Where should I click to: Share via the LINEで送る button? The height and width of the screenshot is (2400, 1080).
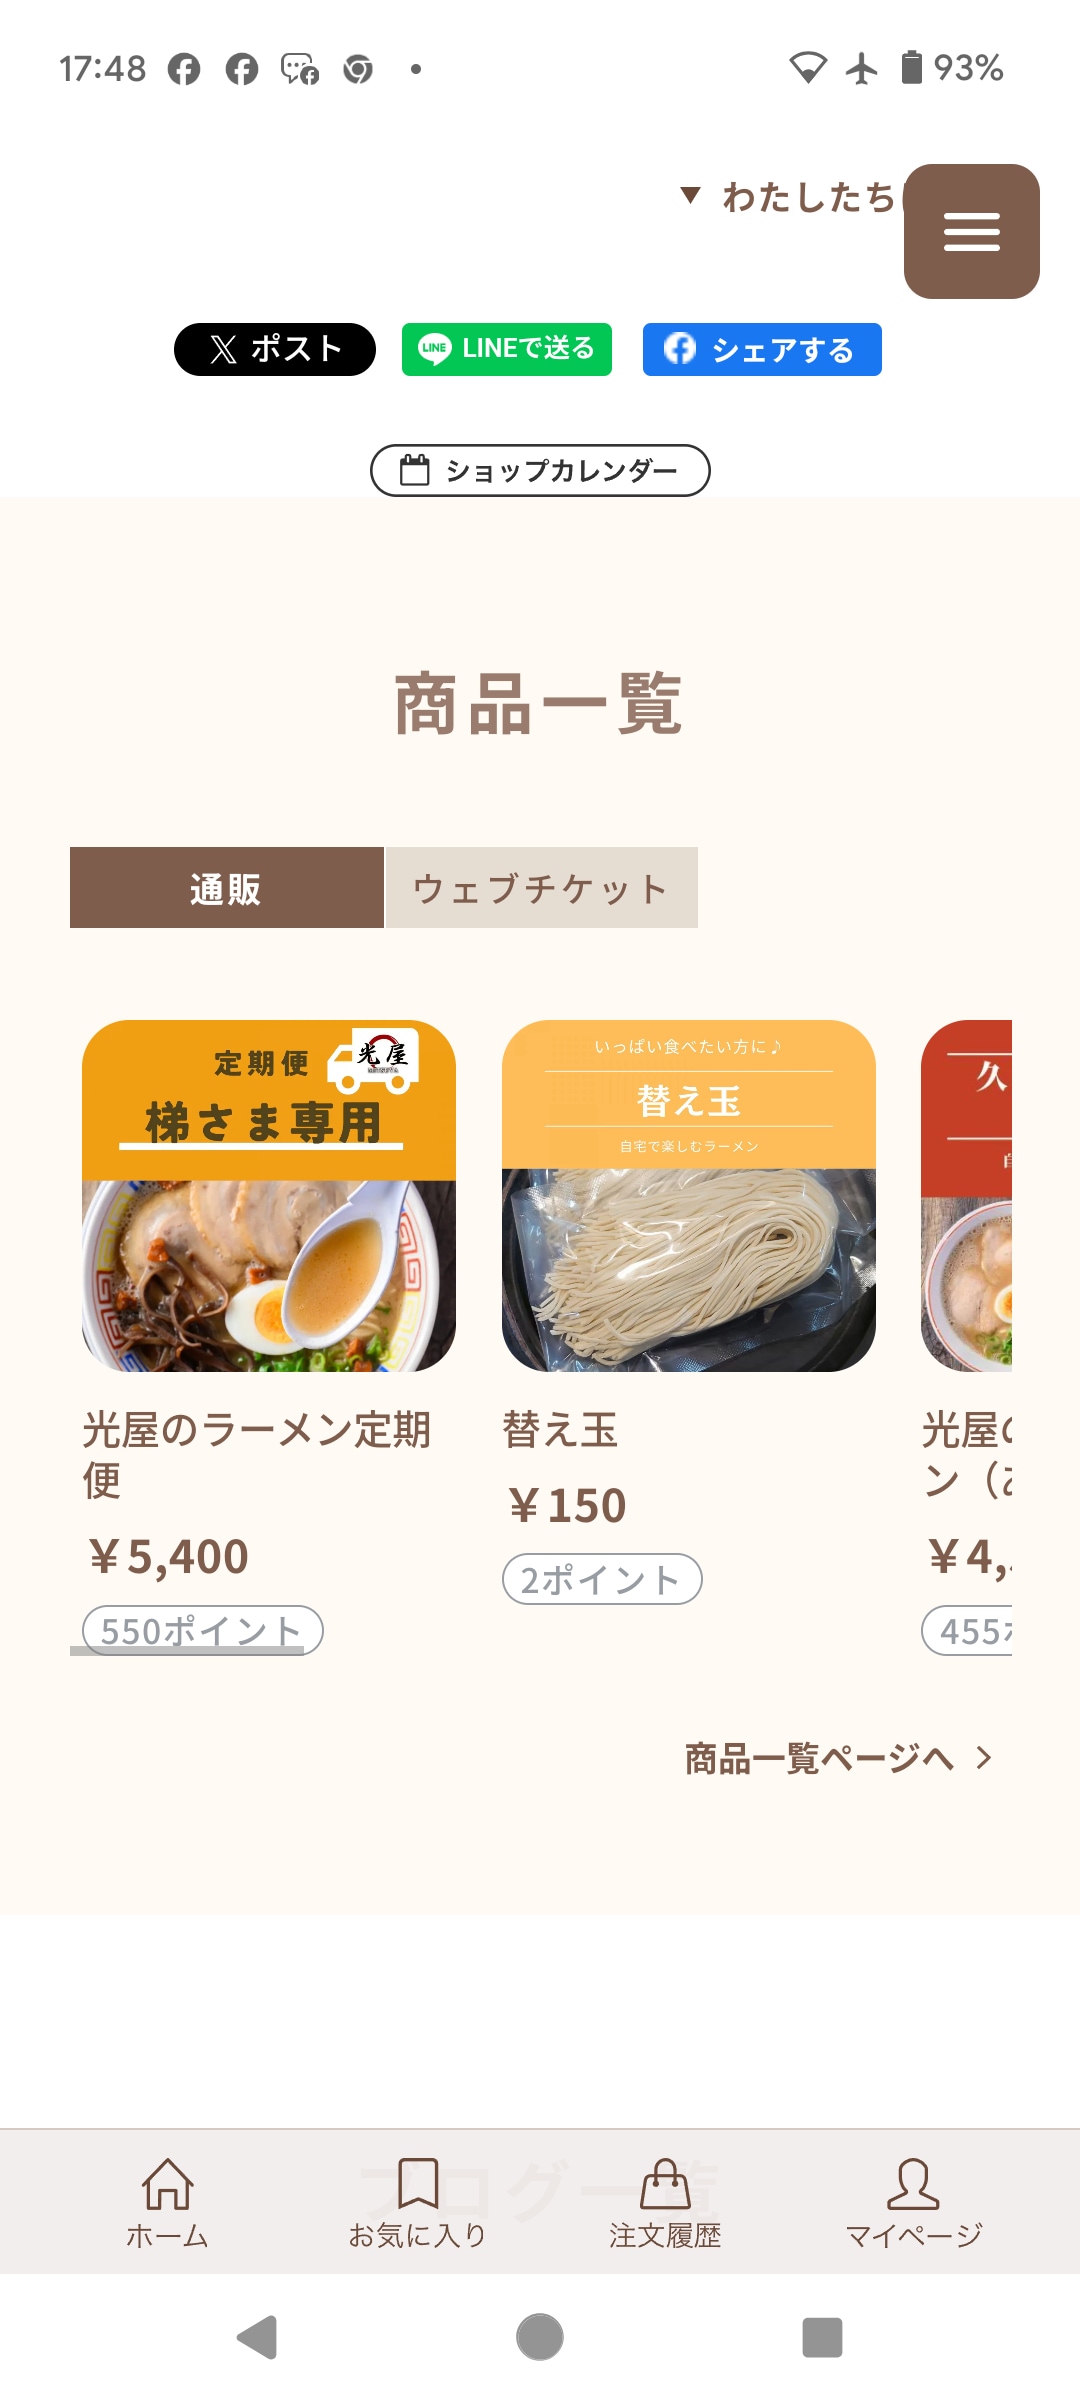[x=507, y=349]
